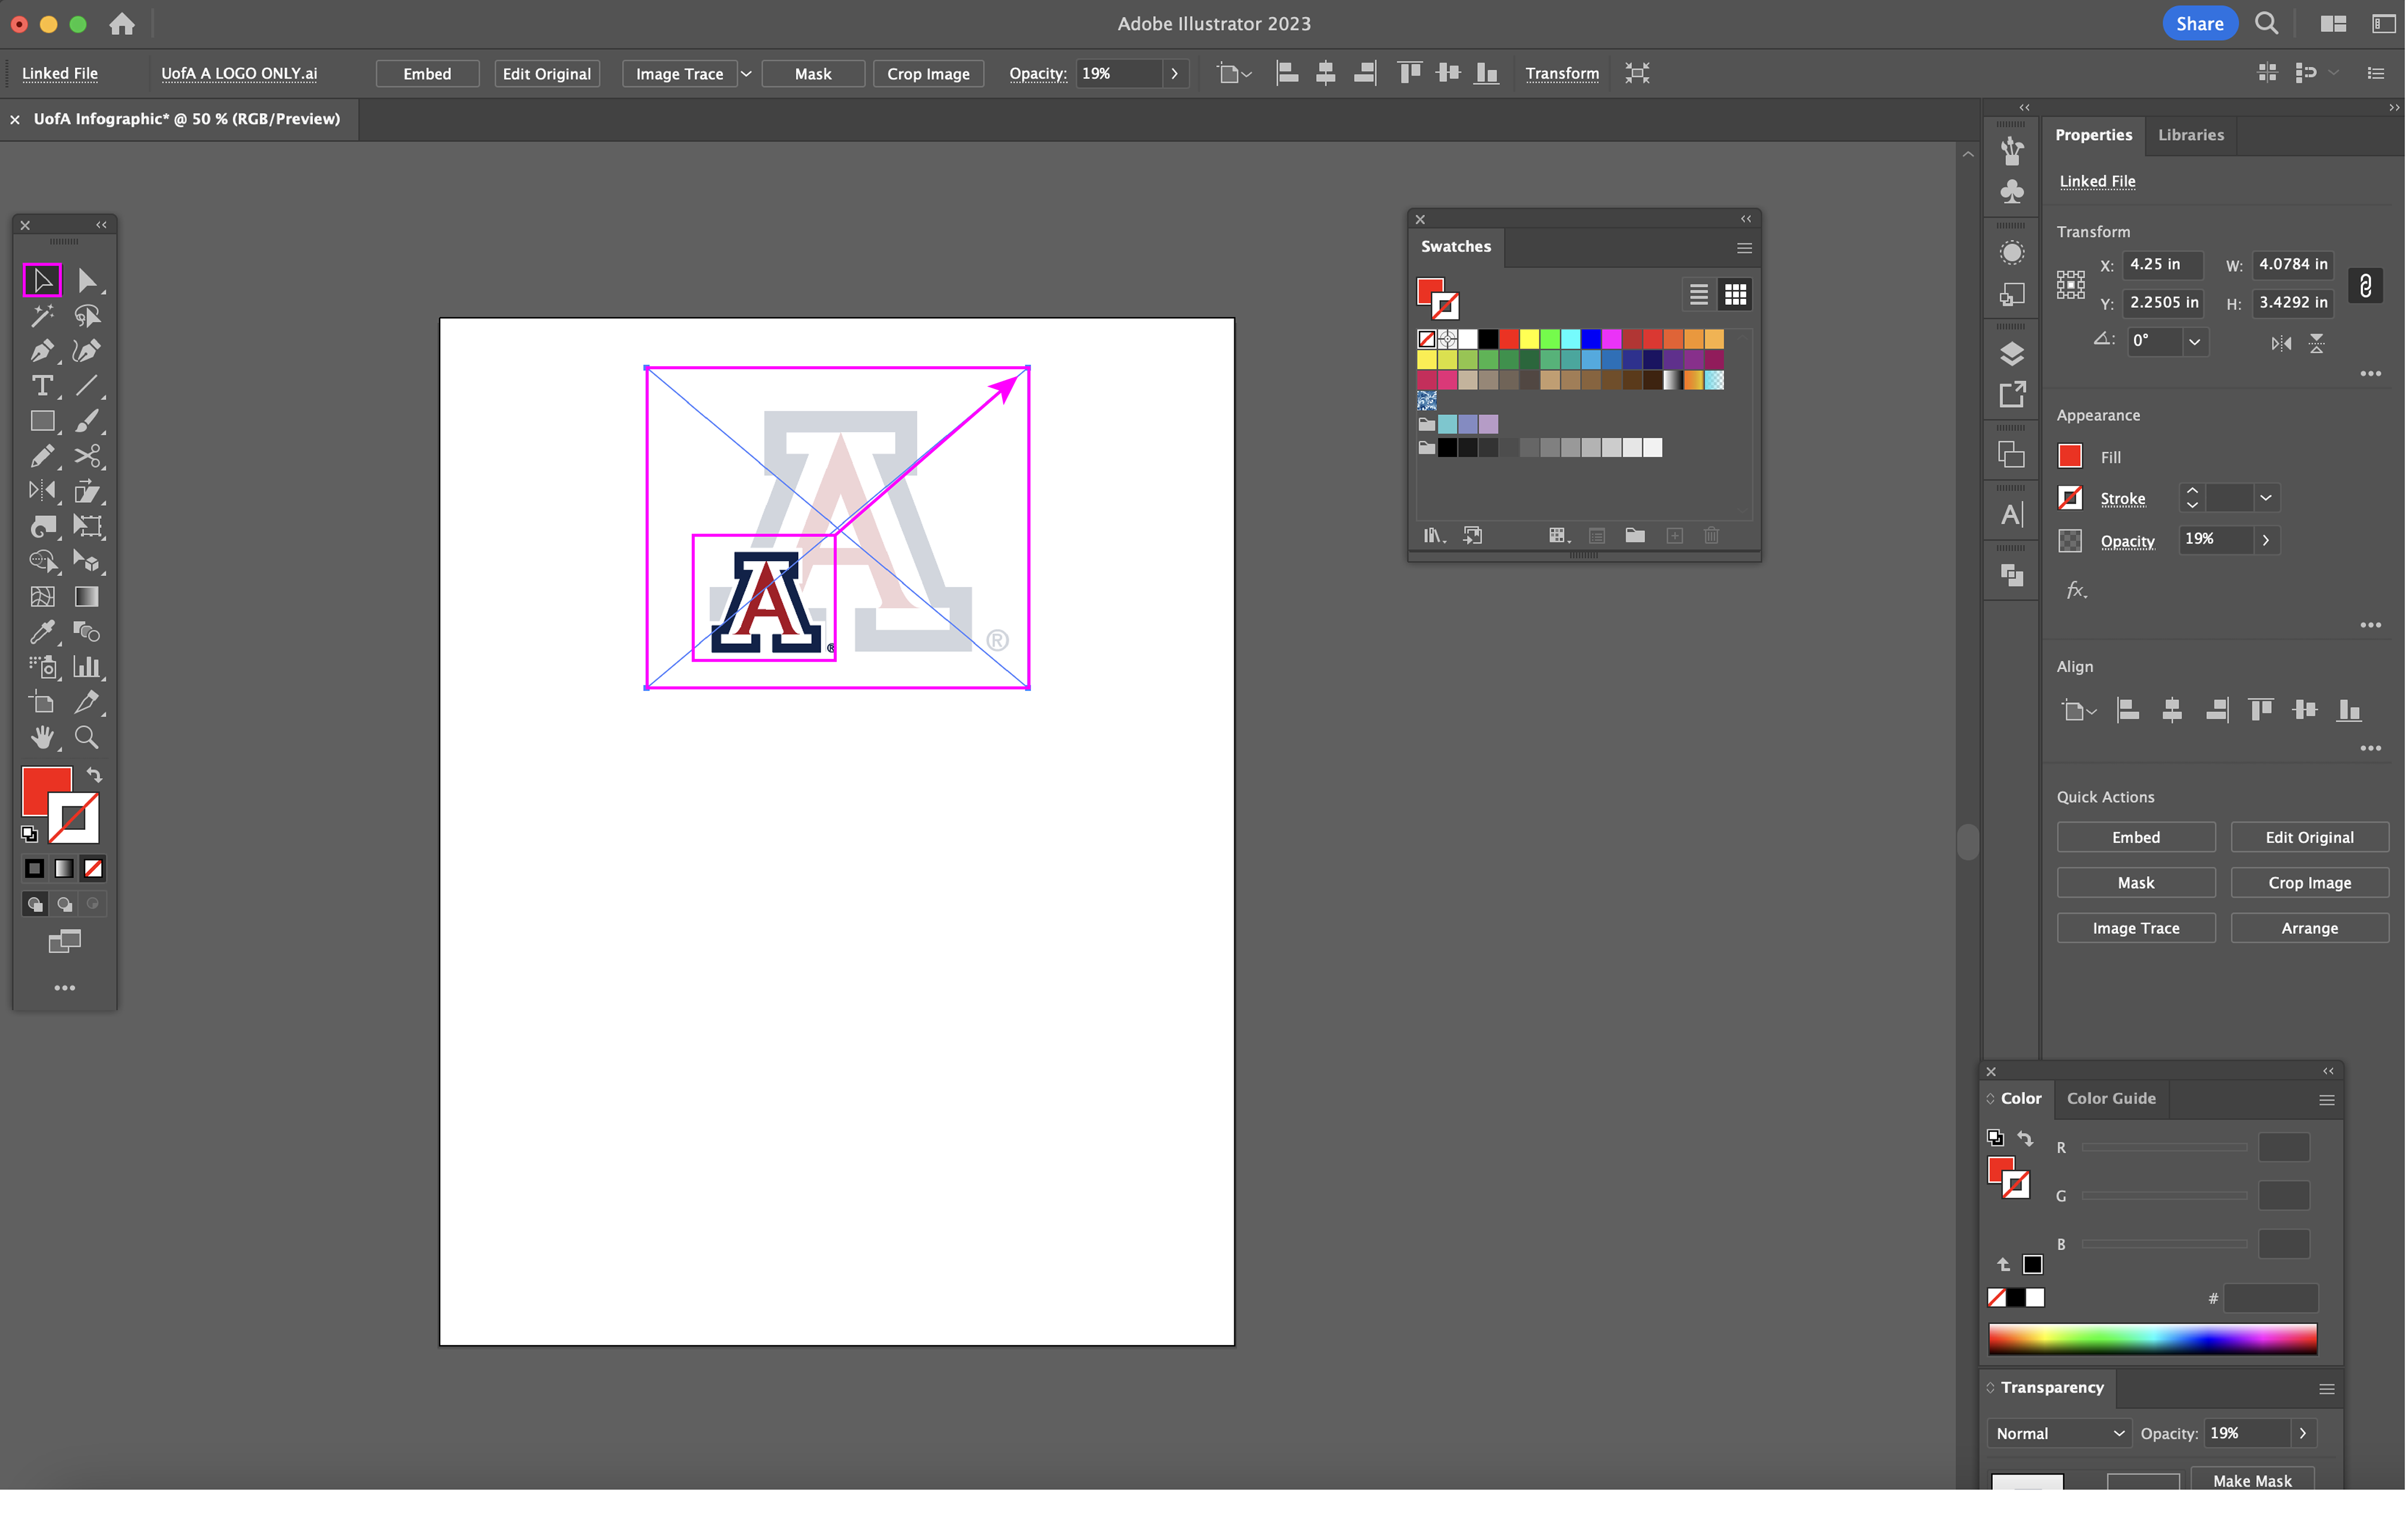
Task: Toggle constrain width and height proportions
Action: (x=2365, y=286)
